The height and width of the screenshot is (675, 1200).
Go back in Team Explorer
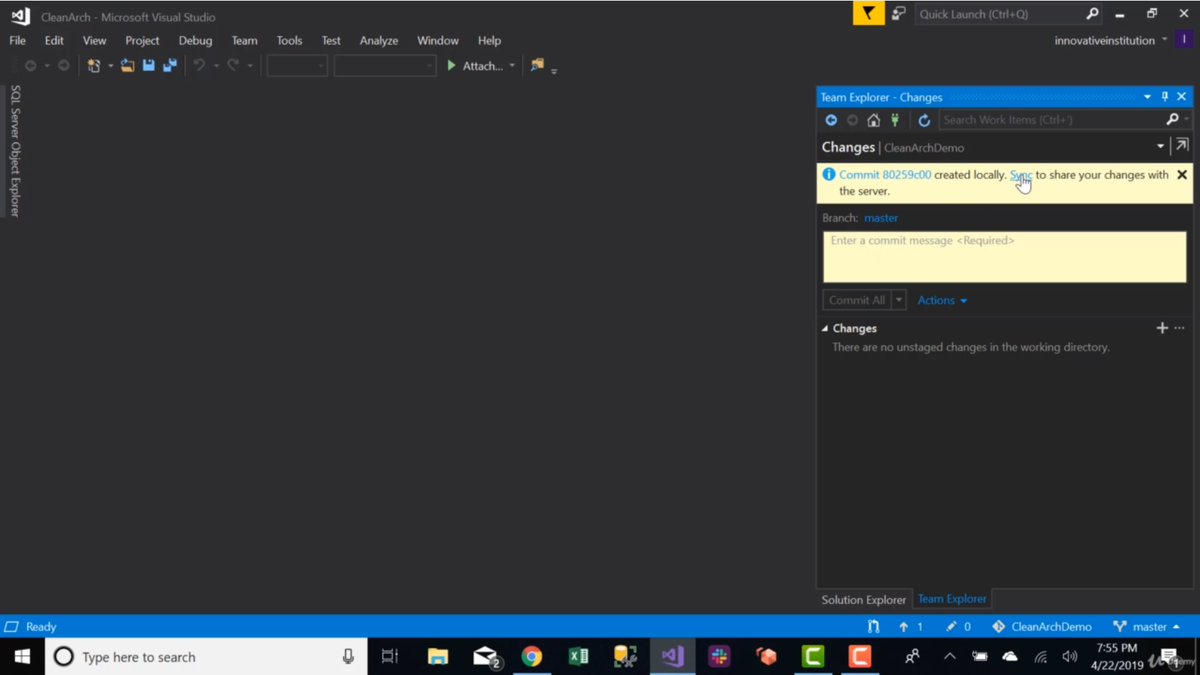(831, 120)
